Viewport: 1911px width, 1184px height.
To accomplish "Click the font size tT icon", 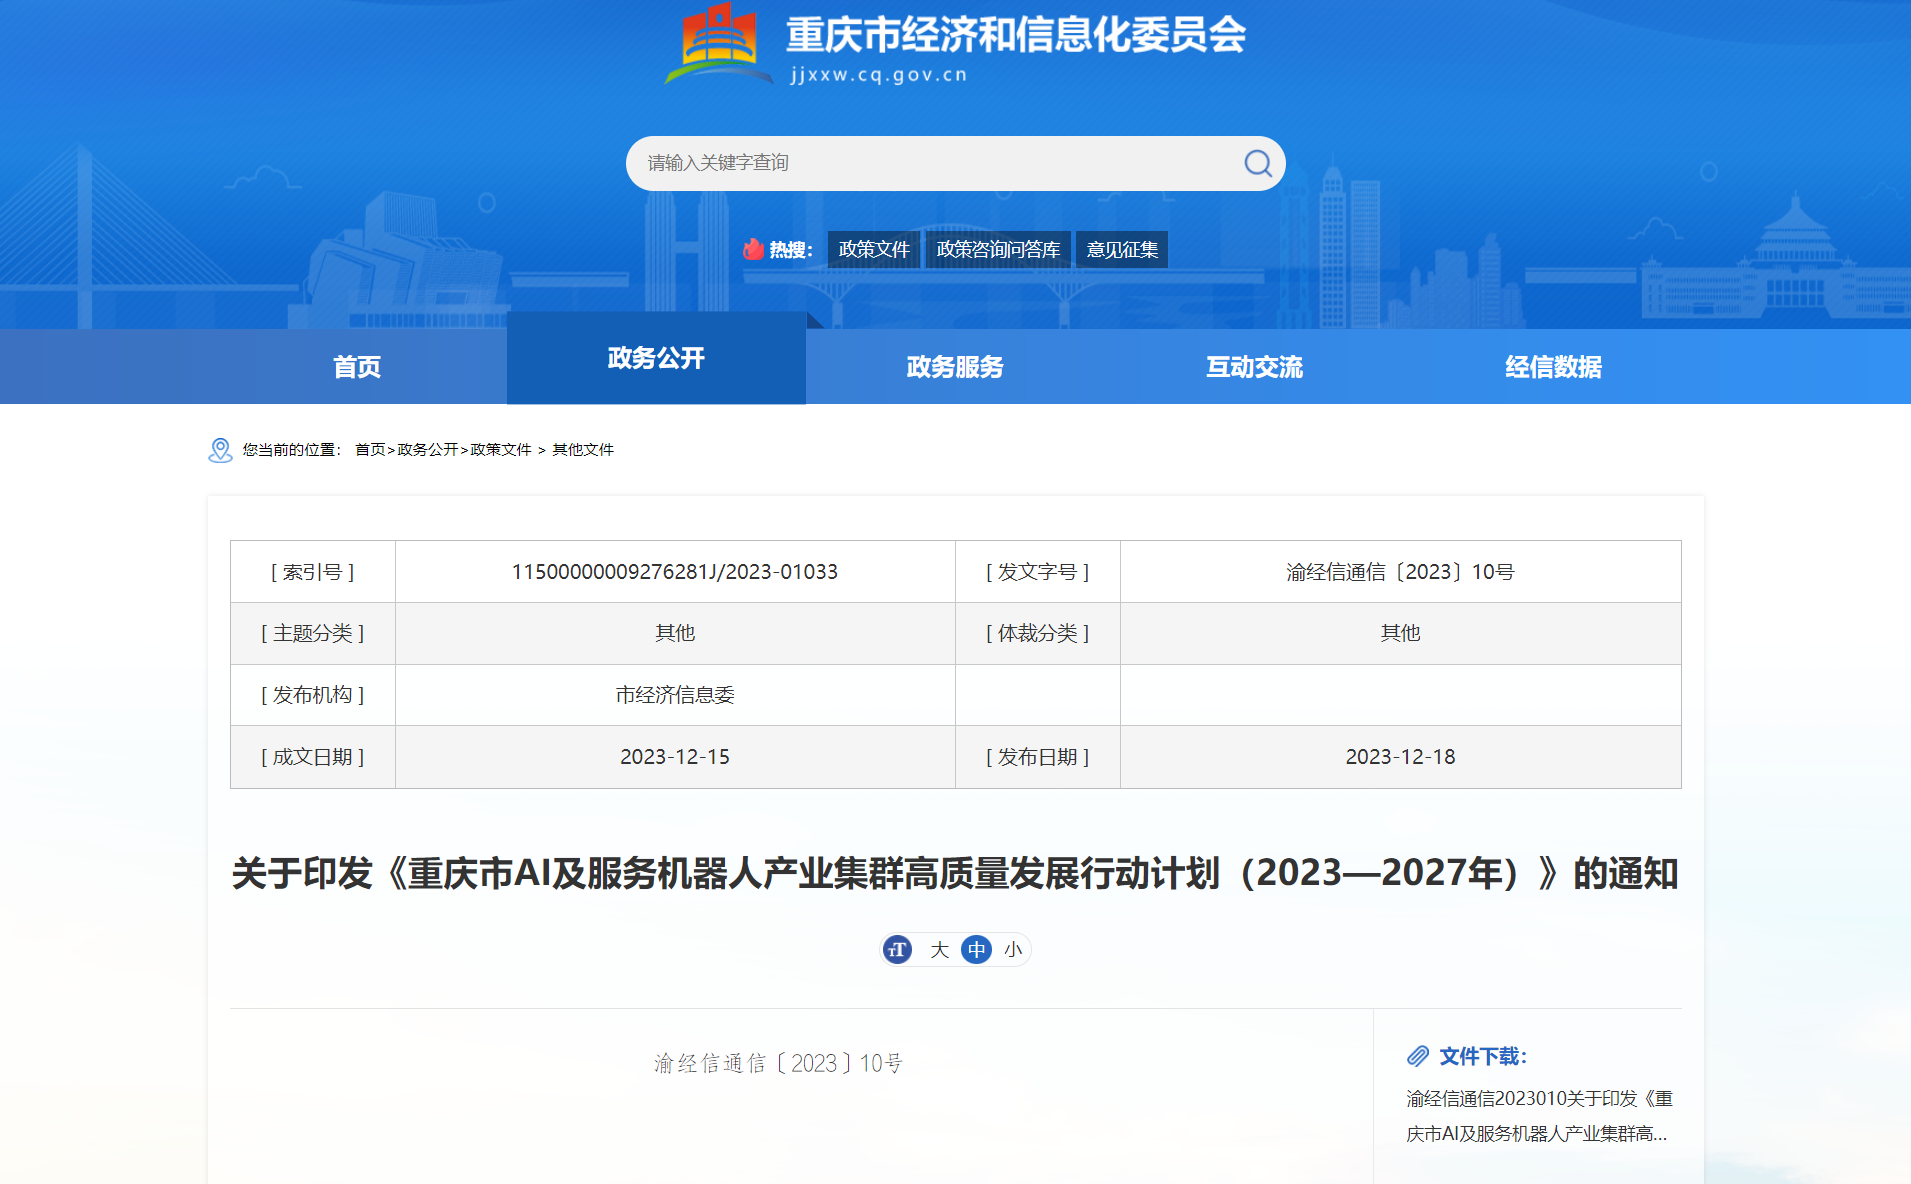I will [898, 950].
